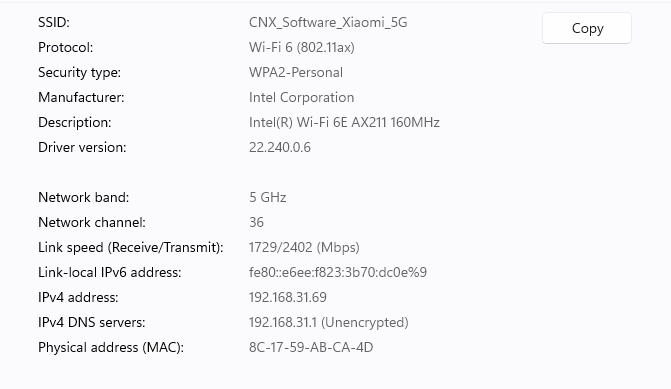
Task: Click the Driver version label
Action: 82,147
